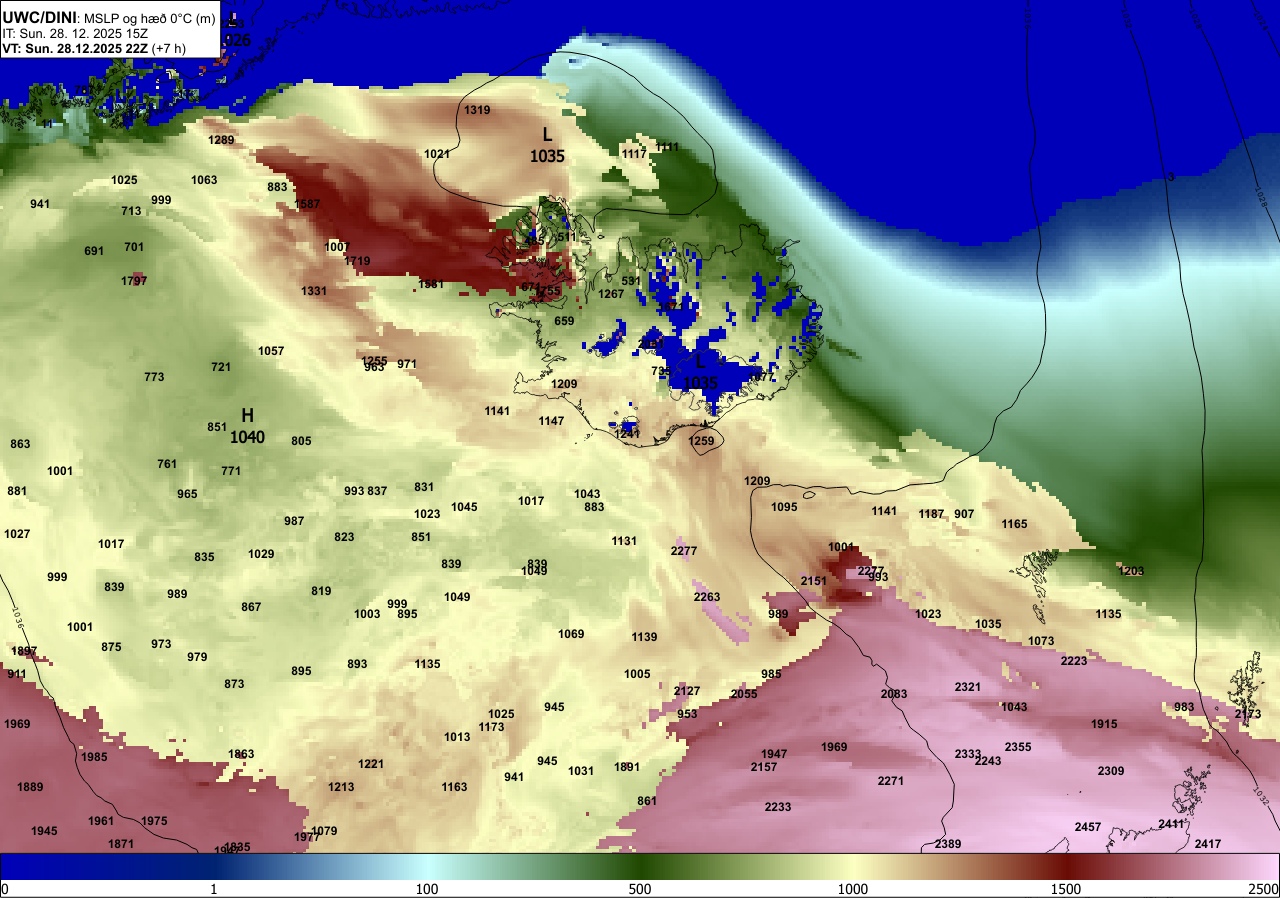Image resolution: width=1280 pixels, height=898 pixels.
Task: Click the height value 2389
Action: (x=948, y=844)
